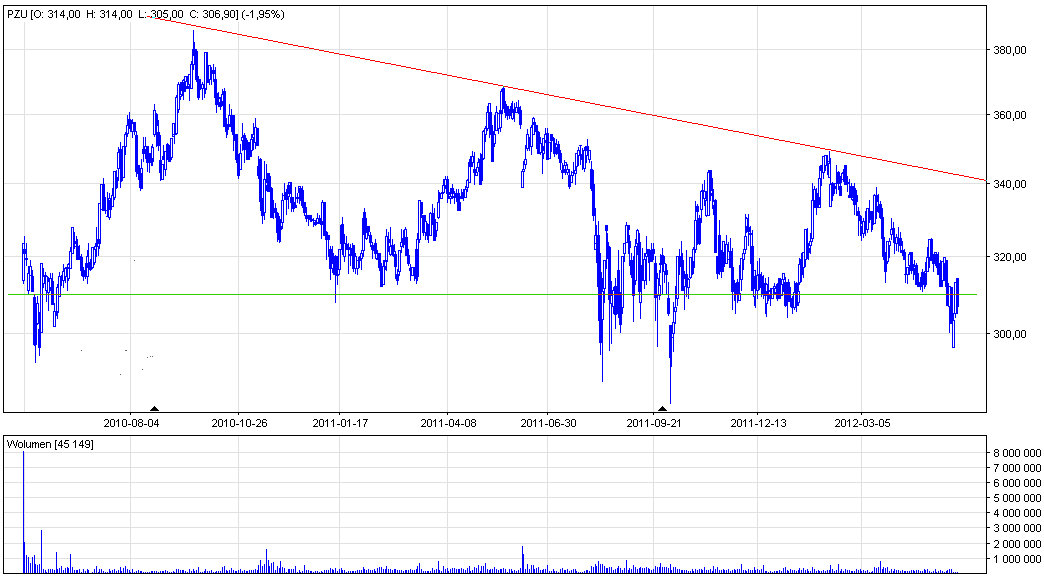Click the 2011-01-17 date label
Viewport: 1044px width, 578px height.
[x=340, y=423]
